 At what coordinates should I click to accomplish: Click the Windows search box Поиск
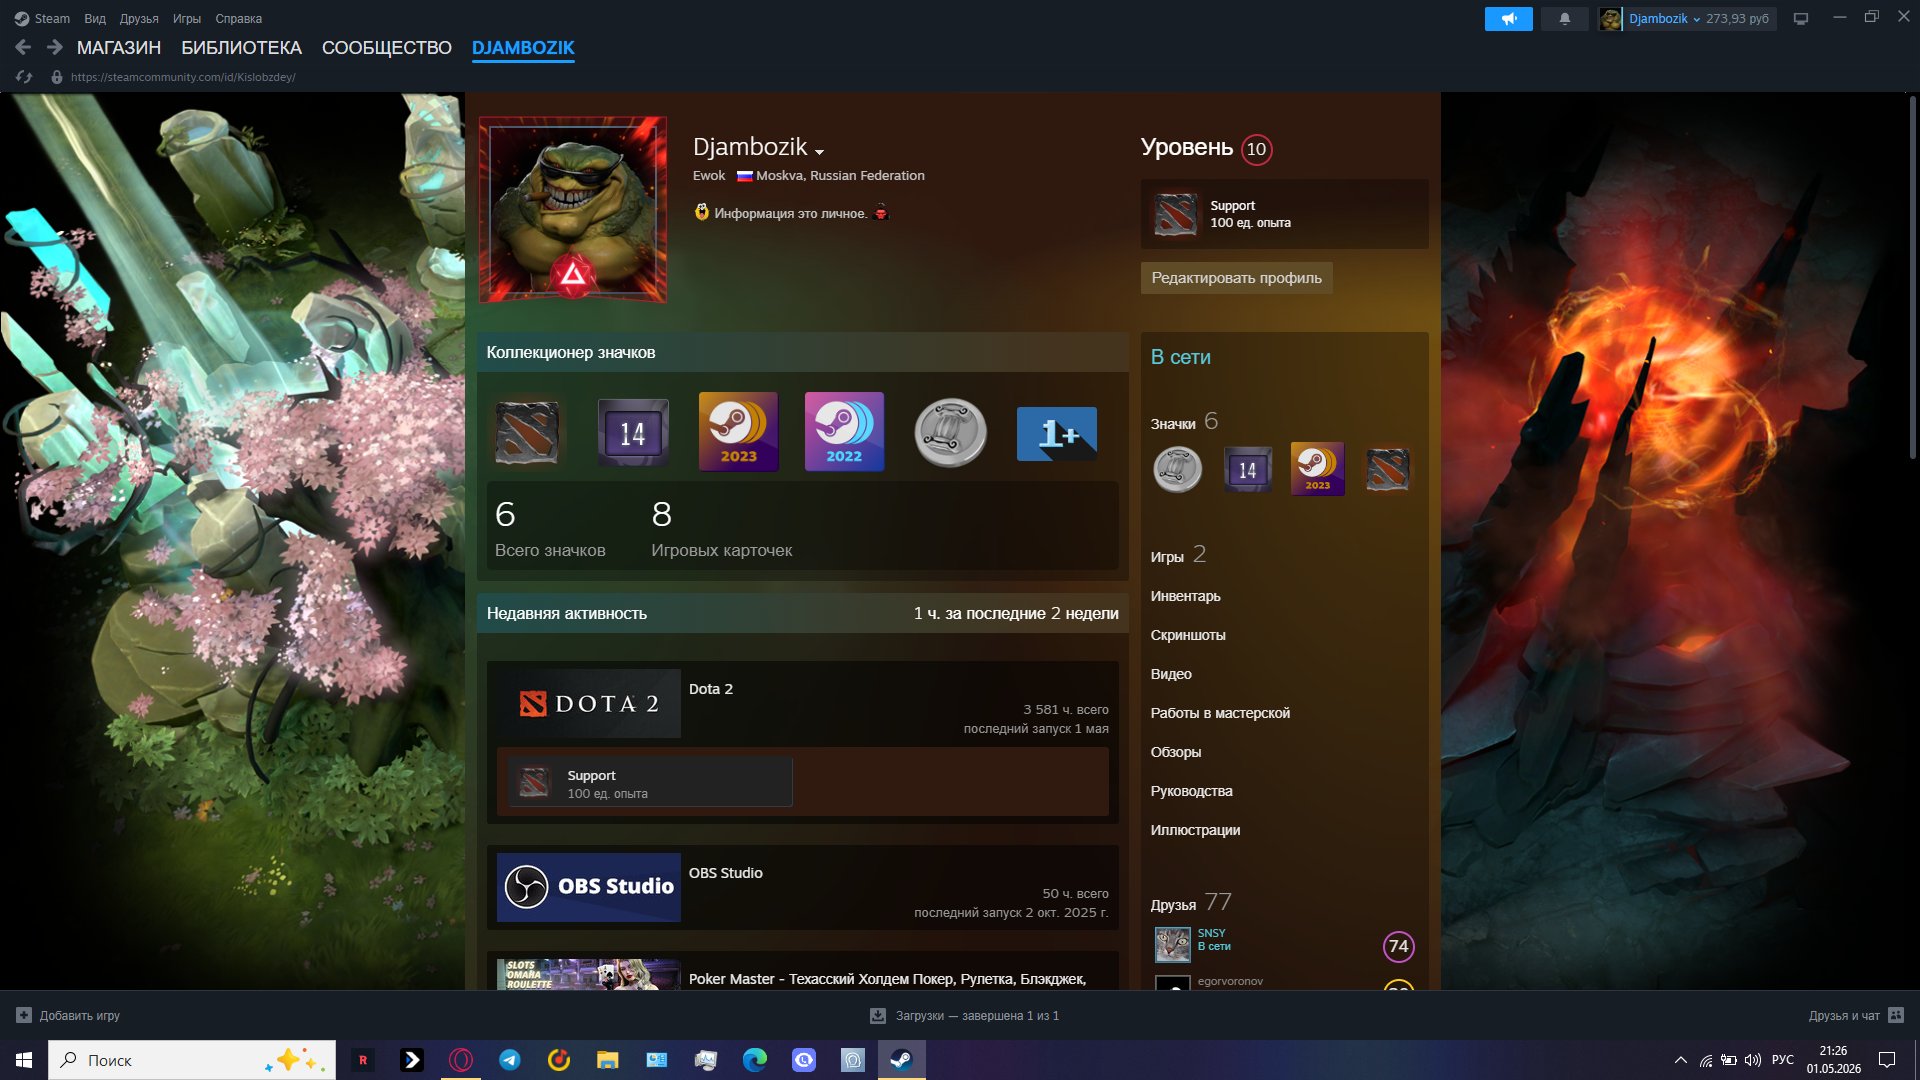click(192, 1060)
